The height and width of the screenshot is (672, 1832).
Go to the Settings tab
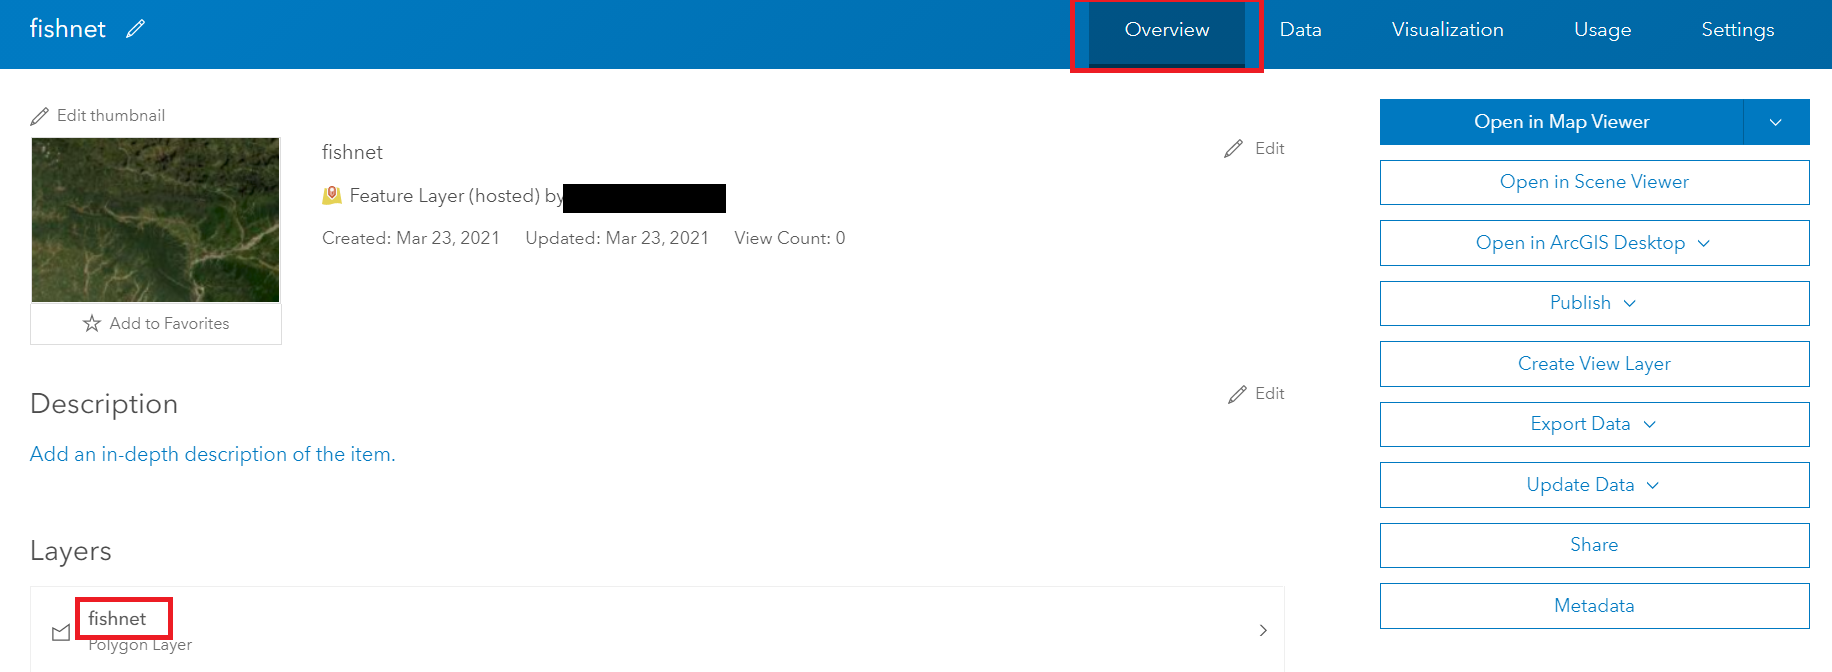(1737, 30)
